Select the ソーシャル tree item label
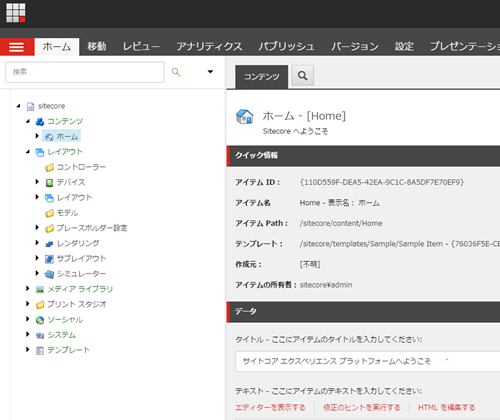500x420 pixels. (65, 320)
